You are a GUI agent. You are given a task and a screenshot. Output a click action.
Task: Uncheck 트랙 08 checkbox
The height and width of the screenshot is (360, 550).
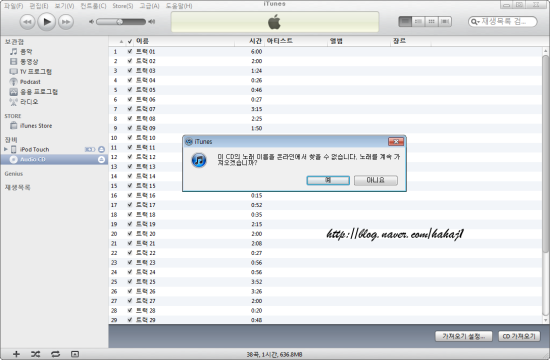coord(130,119)
